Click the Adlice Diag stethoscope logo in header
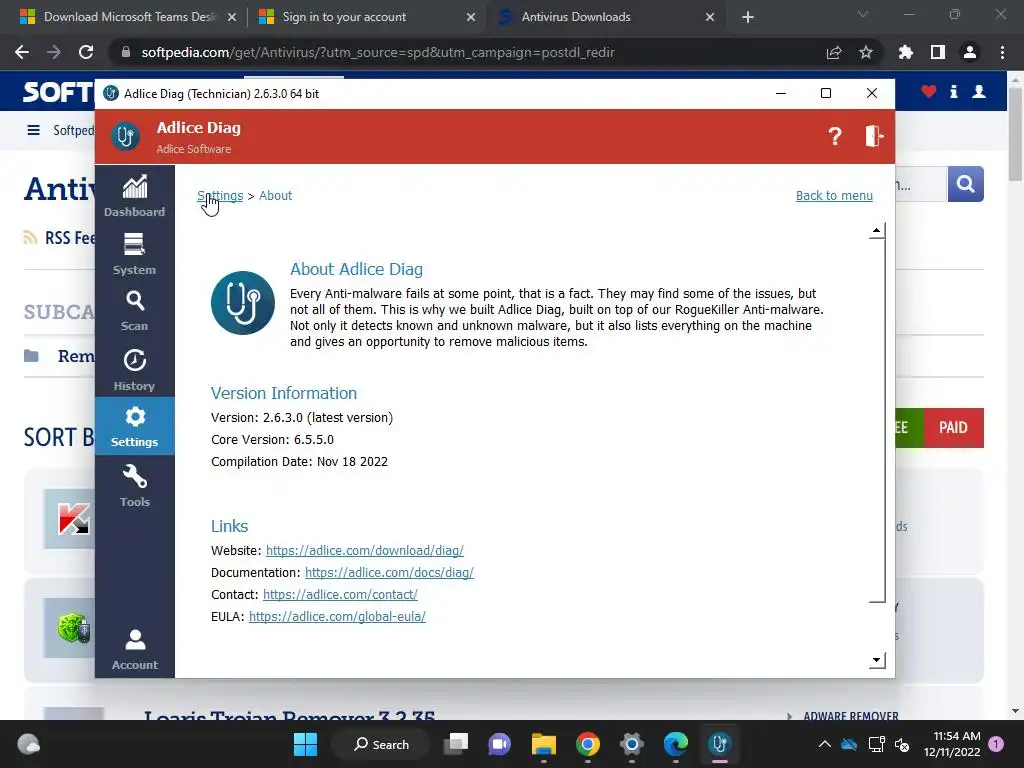Screen dimensions: 1024x768 click(125, 136)
